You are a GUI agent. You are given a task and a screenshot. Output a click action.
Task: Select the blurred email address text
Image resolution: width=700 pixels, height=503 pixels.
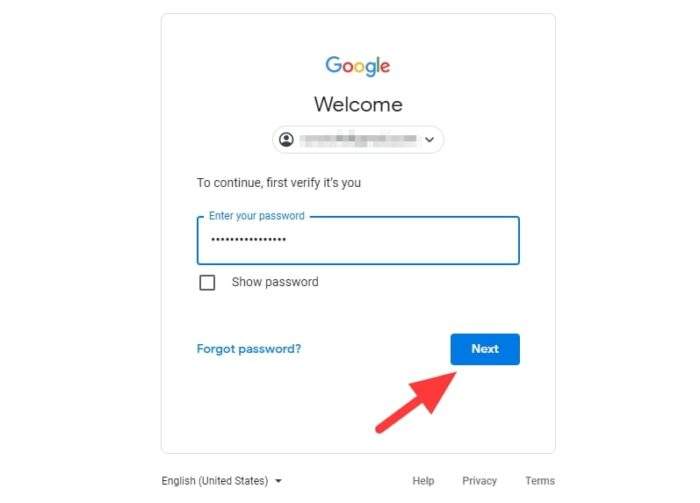(358, 139)
